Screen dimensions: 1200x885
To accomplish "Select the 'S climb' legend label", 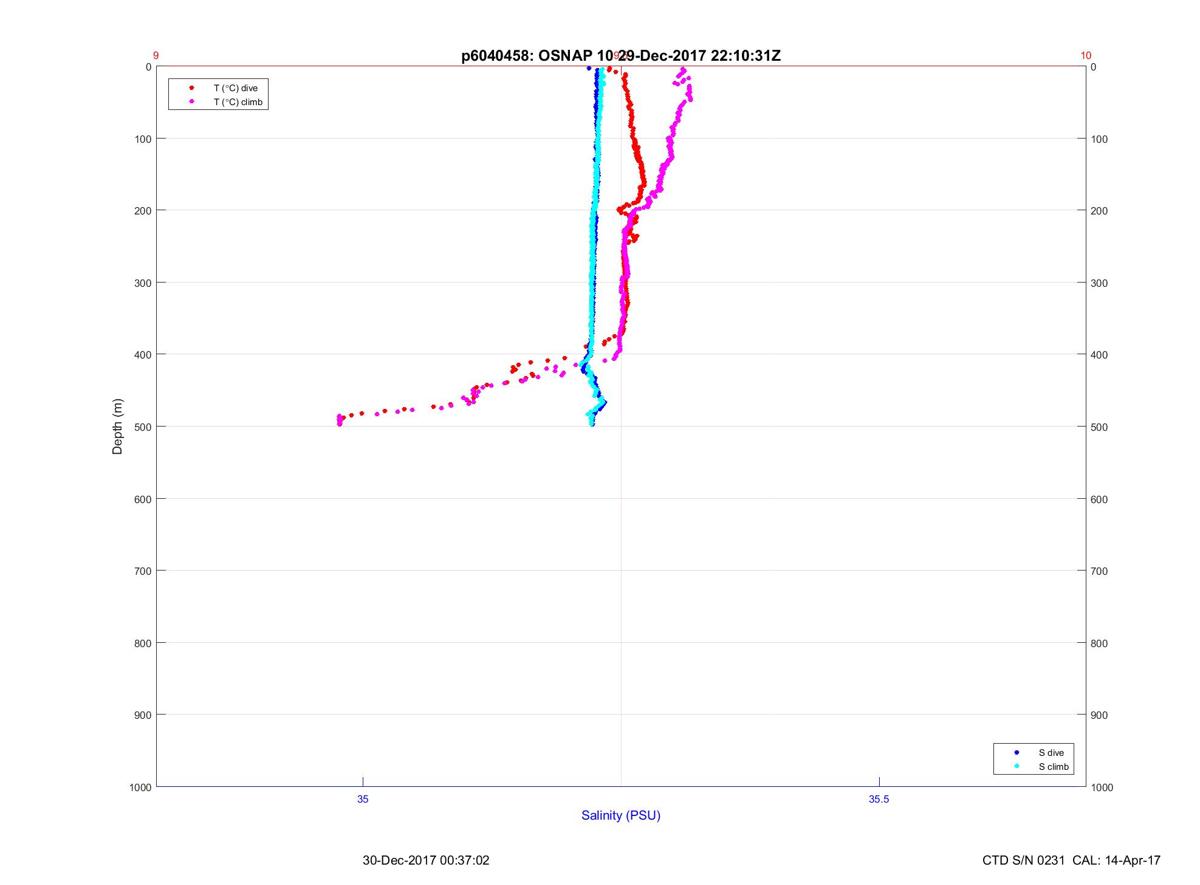I will (x=1054, y=766).
